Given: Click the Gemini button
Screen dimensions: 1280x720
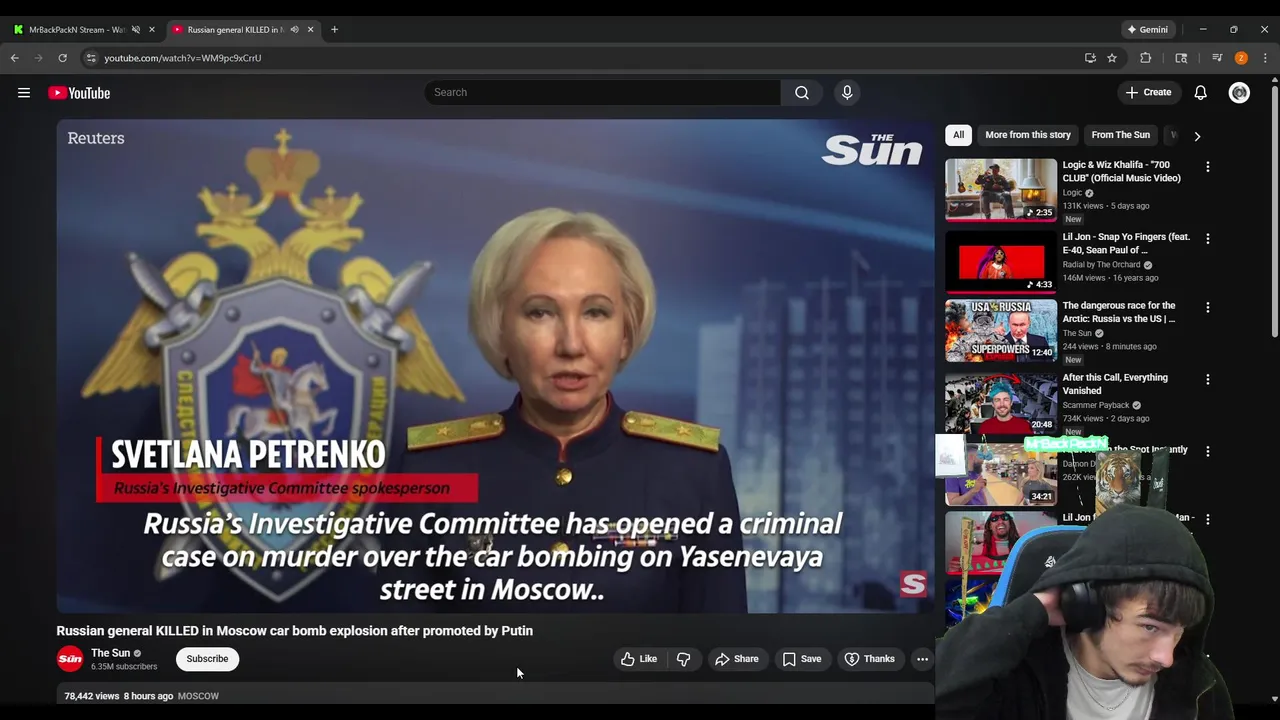Looking at the screenshot, I should 1147,29.
